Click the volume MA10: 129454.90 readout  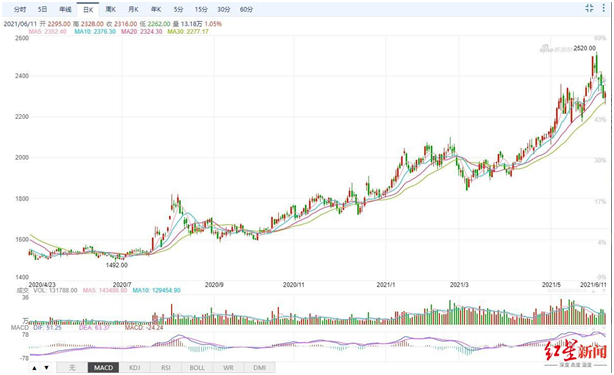pyautogui.click(x=157, y=290)
